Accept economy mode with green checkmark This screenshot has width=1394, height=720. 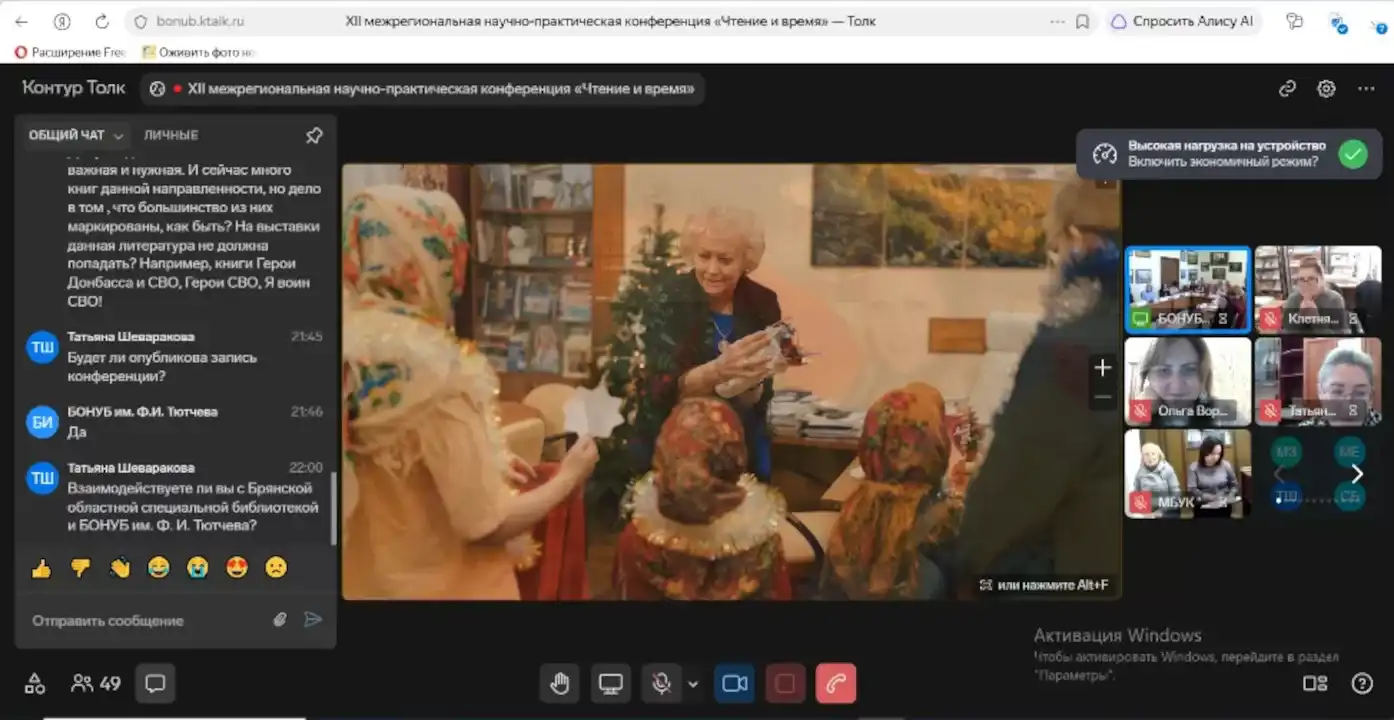[x=1353, y=154]
